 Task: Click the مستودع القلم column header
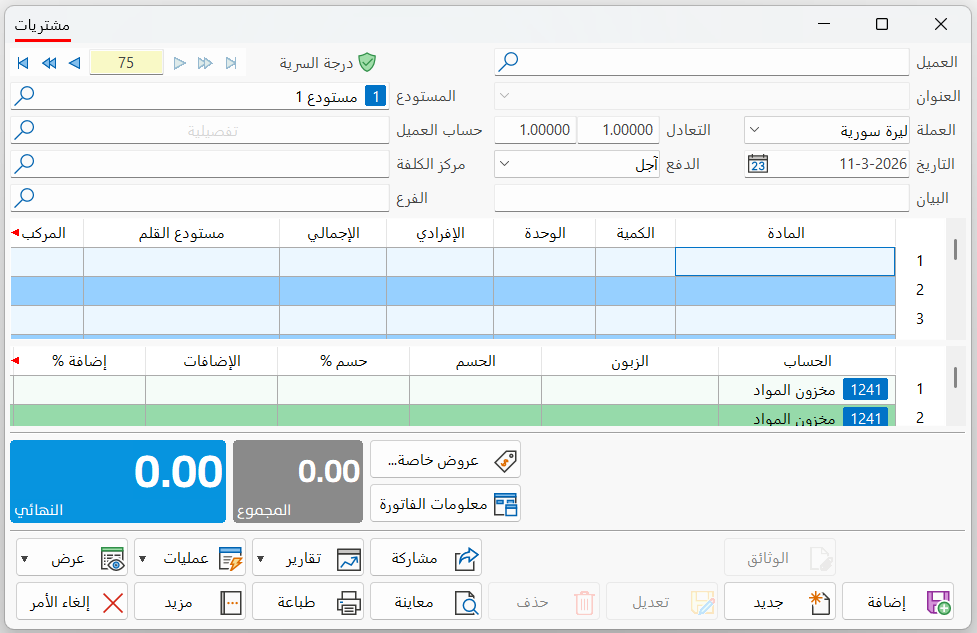tap(181, 233)
